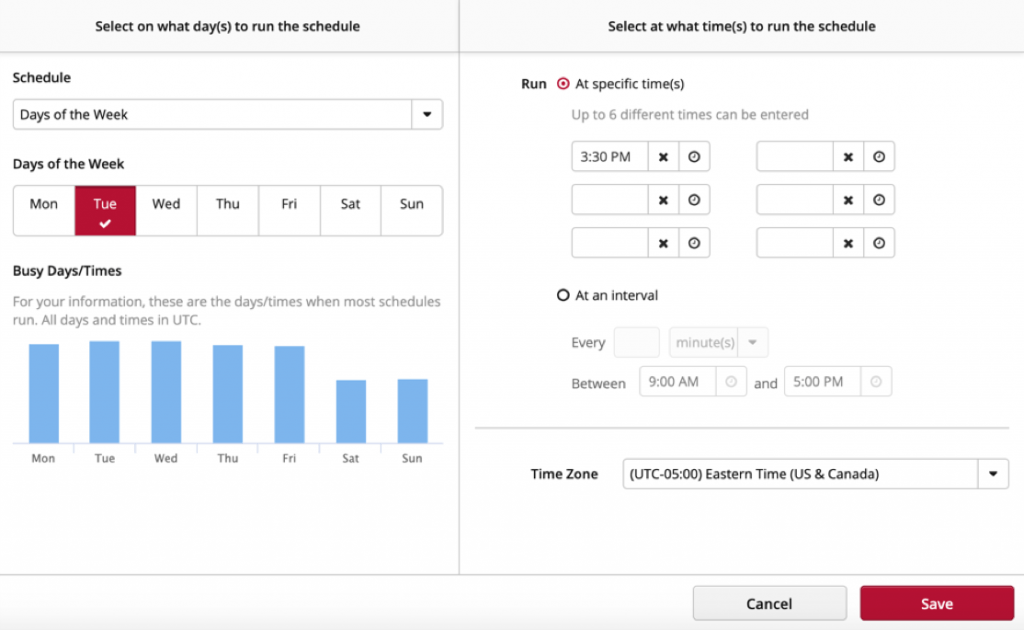Screen dimensions: 1024x630
Task: Clear the middle-right time field
Action: coord(848,200)
